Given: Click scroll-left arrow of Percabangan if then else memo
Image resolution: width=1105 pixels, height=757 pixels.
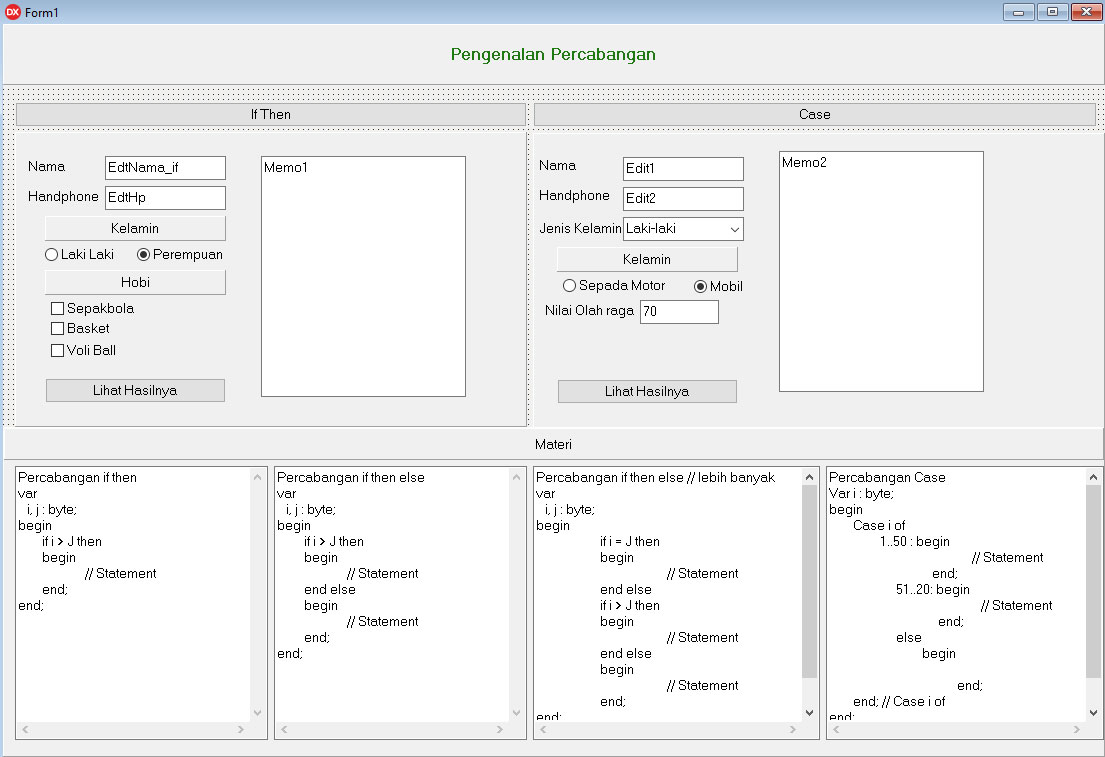Looking at the screenshot, I should pyautogui.click(x=284, y=730).
